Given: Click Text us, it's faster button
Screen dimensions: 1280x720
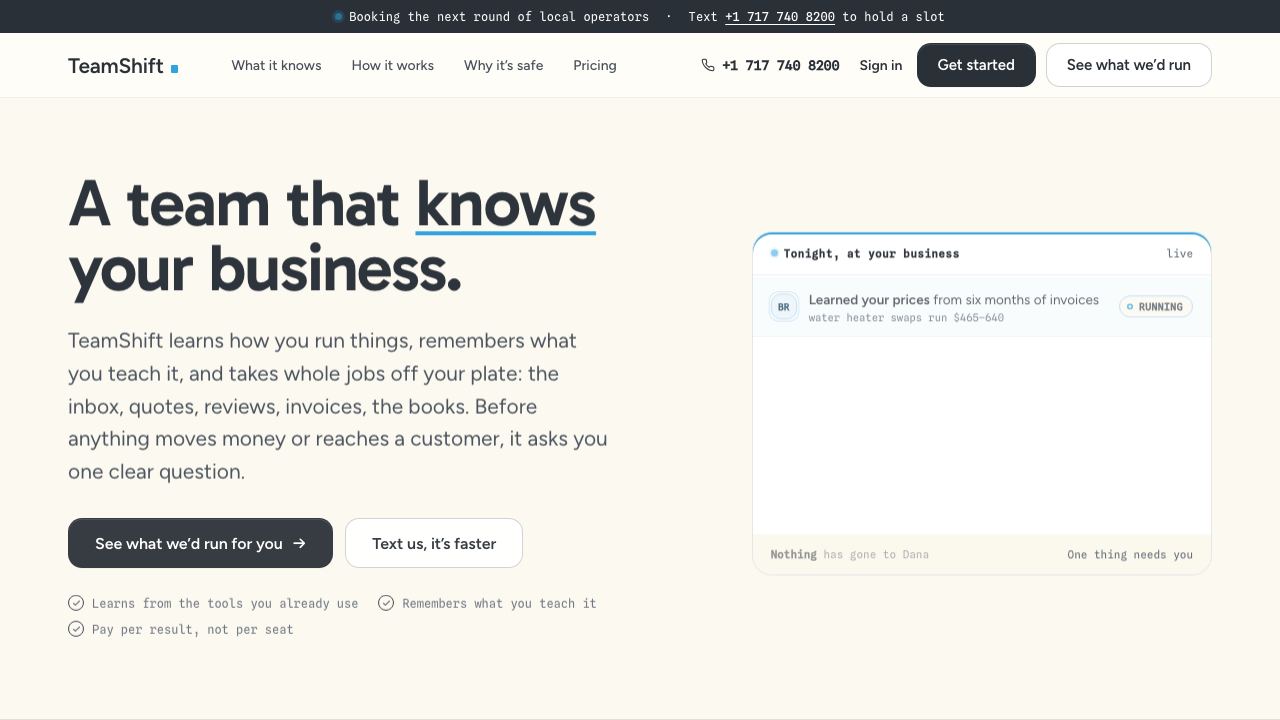Looking at the screenshot, I should click(x=434, y=543).
